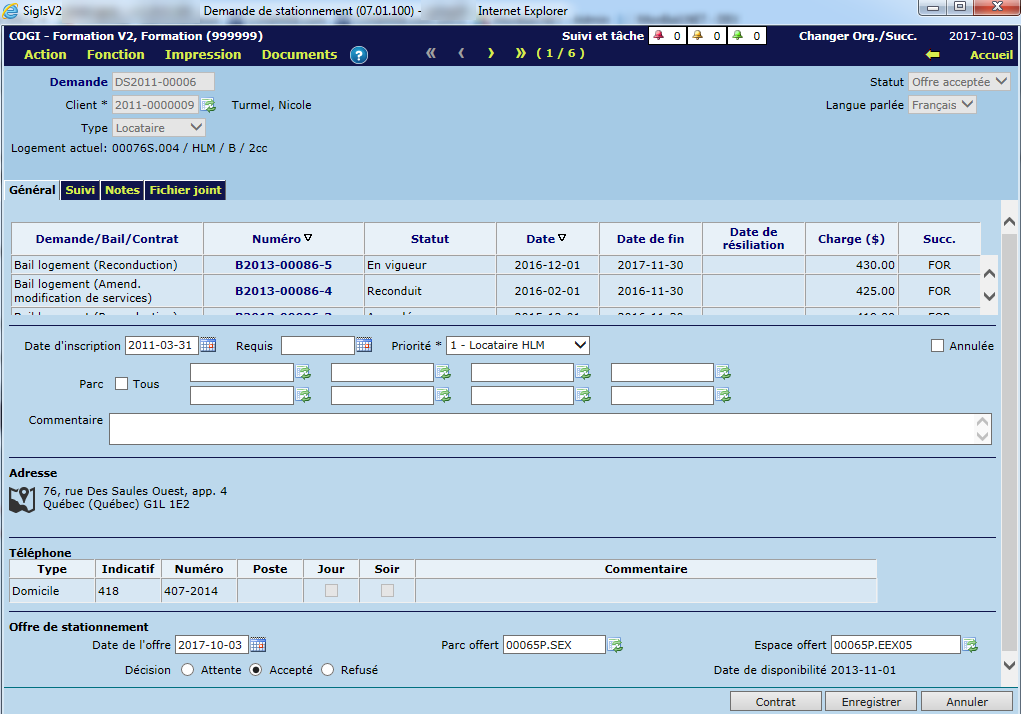Screen dimensions: 1021x714
Task: Go to the last record arrow
Action: pos(520,54)
